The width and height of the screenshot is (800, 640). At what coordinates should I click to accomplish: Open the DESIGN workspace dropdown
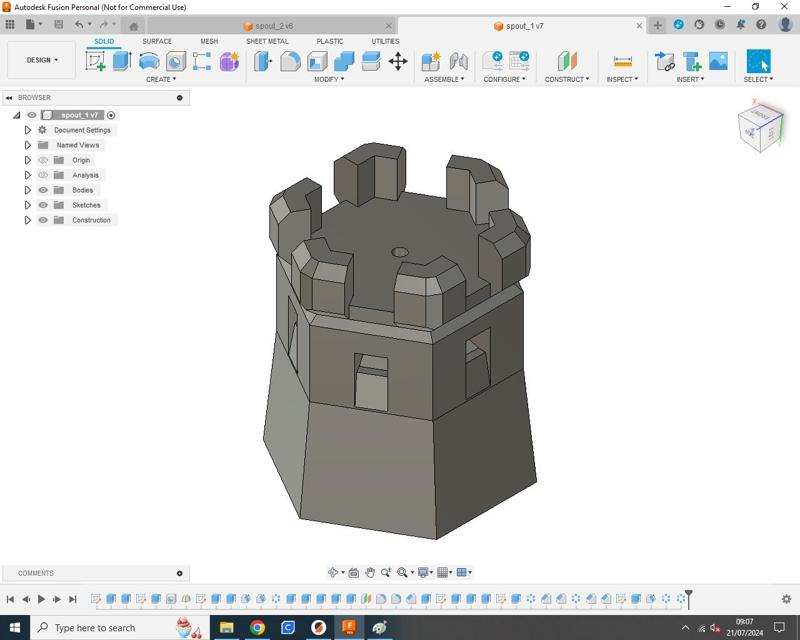coord(41,60)
